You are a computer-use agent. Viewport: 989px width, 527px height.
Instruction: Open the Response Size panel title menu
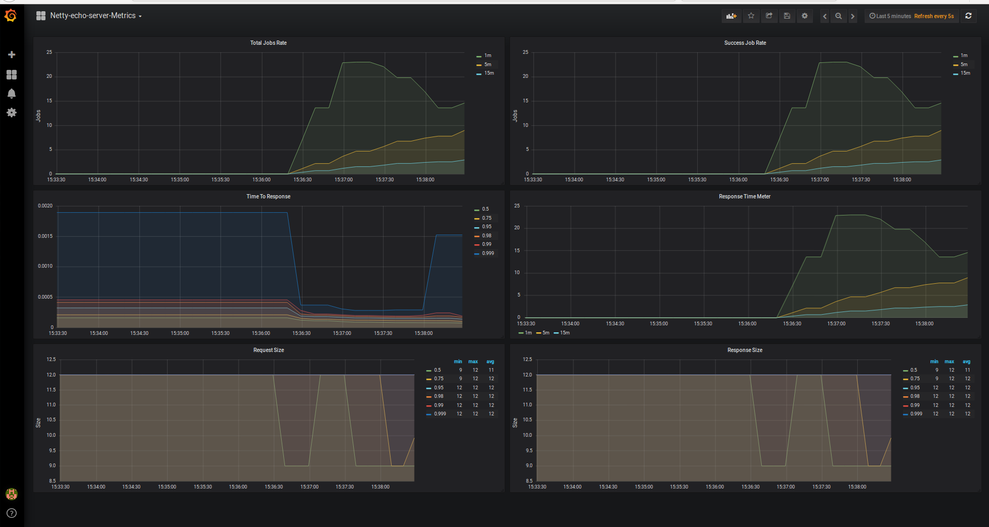pos(745,350)
